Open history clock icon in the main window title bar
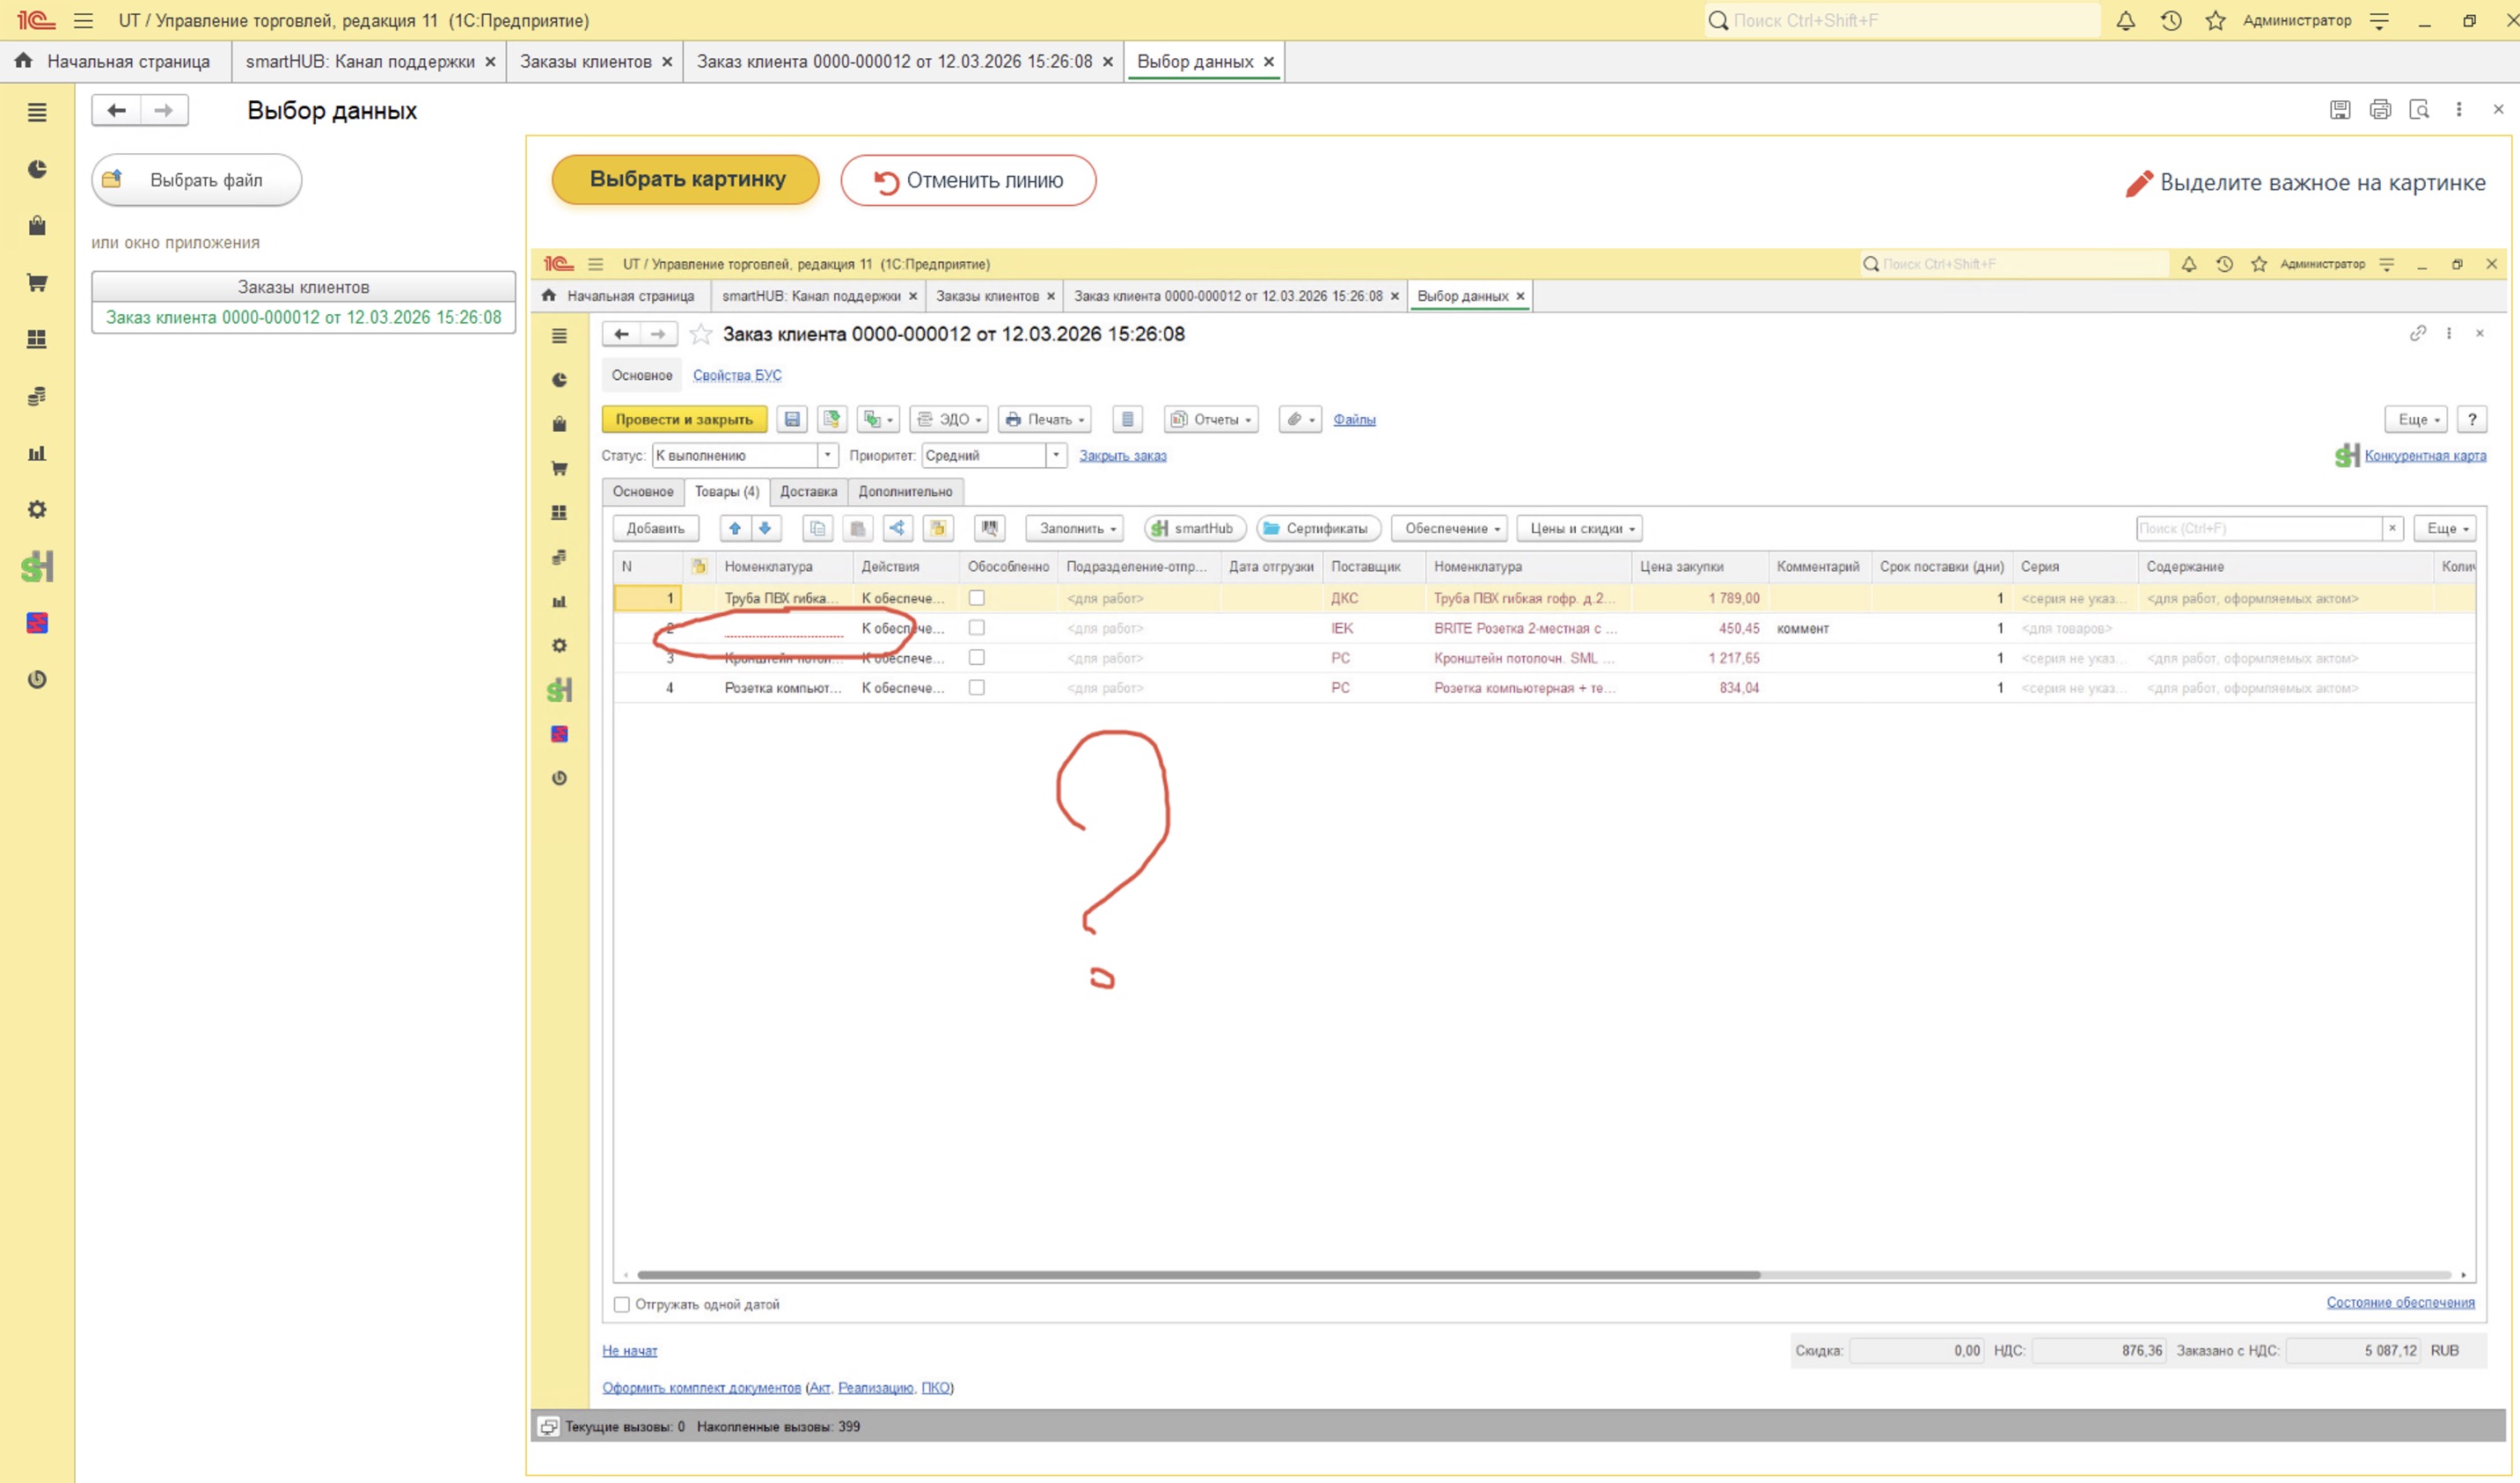Image resolution: width=2520 pixels, height=1483 pixels. [x=2171, y=20]
